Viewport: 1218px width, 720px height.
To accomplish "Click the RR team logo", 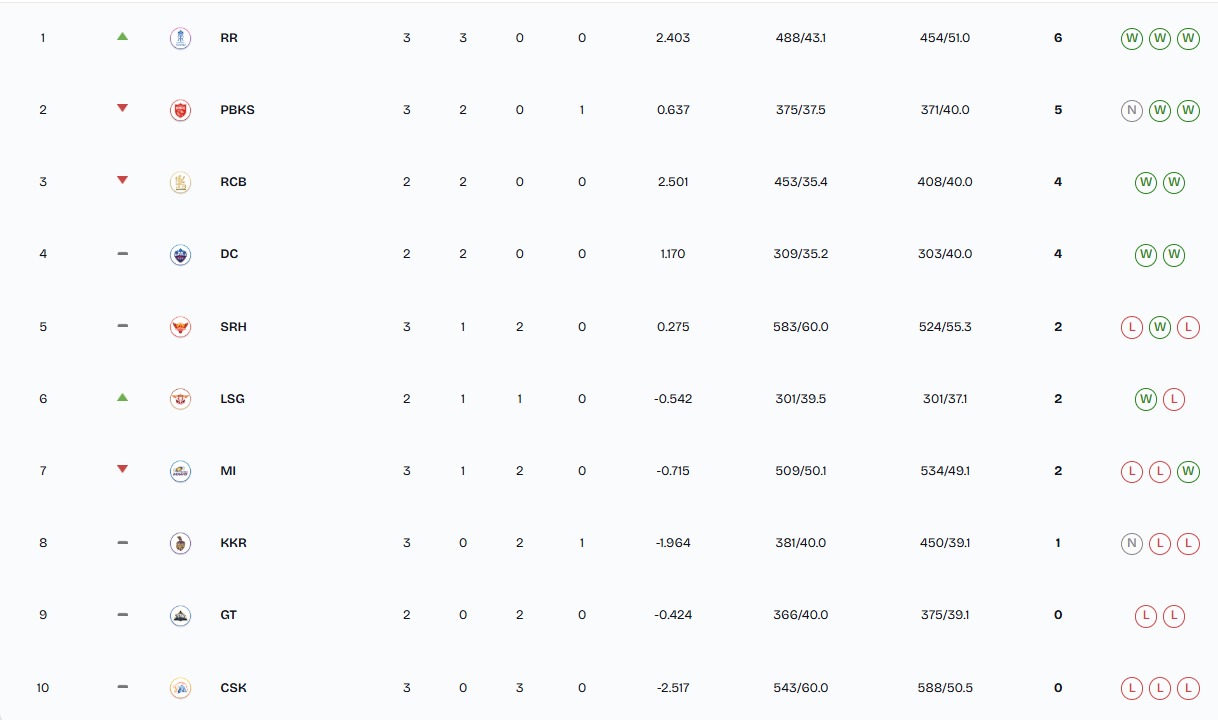I will [x=180, y=38].
